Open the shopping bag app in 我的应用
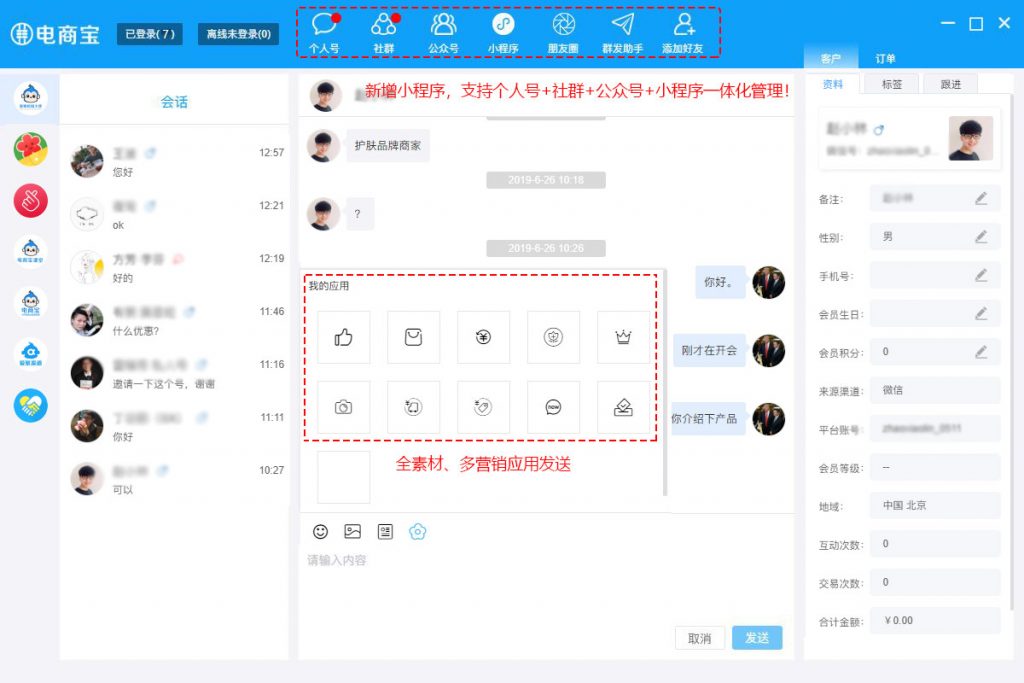The image size is (1024, 683). [413, 337]
